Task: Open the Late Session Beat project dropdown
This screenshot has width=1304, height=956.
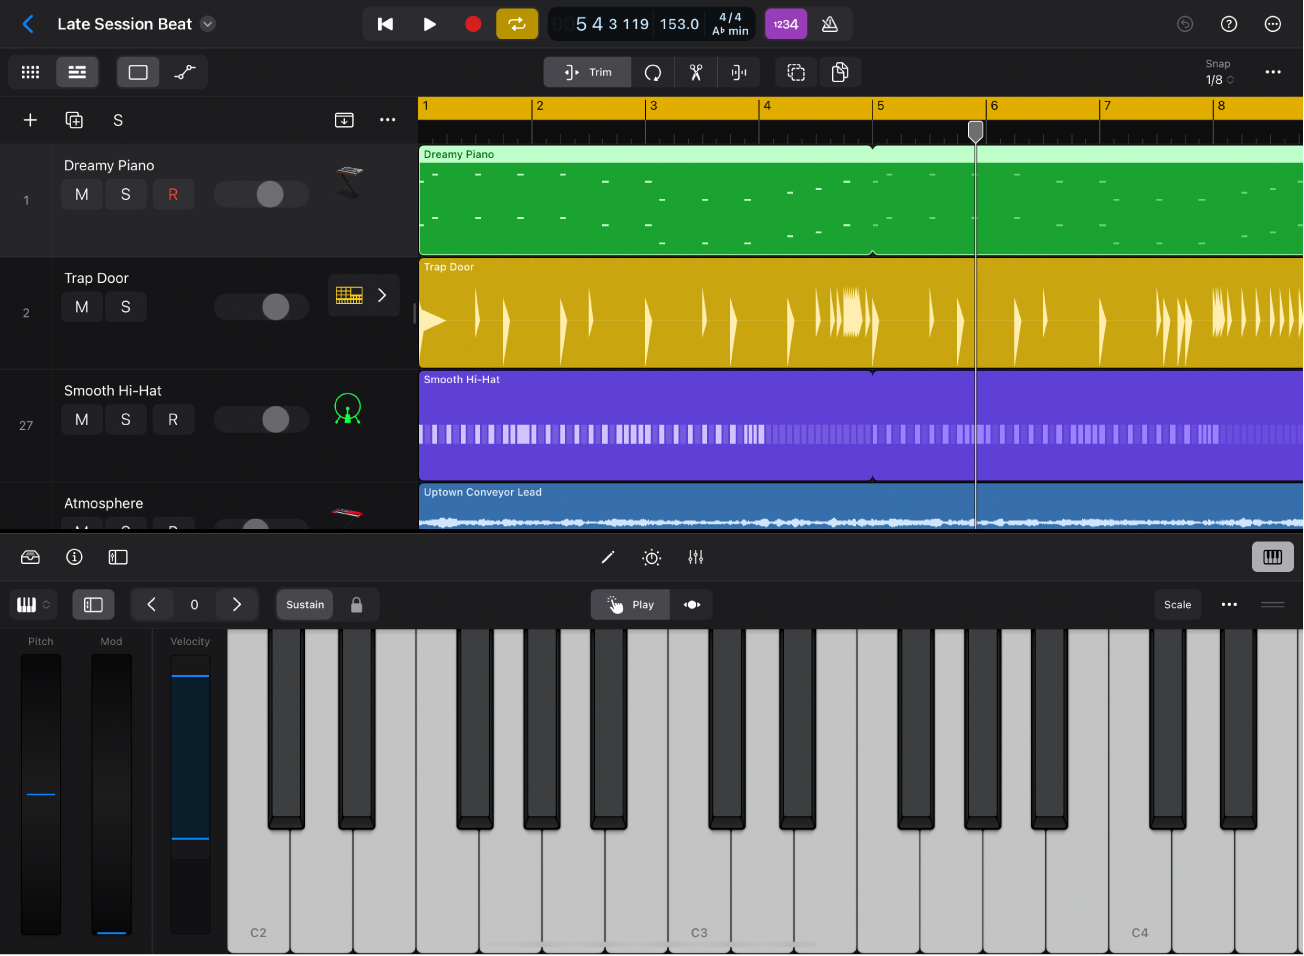Action: 207,23
